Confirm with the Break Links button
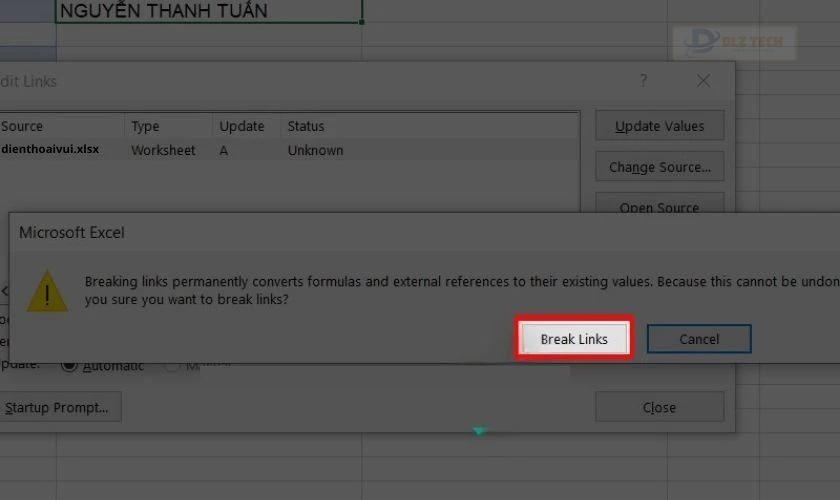Screen dimensions: 840x500 (x=574, y=339)
